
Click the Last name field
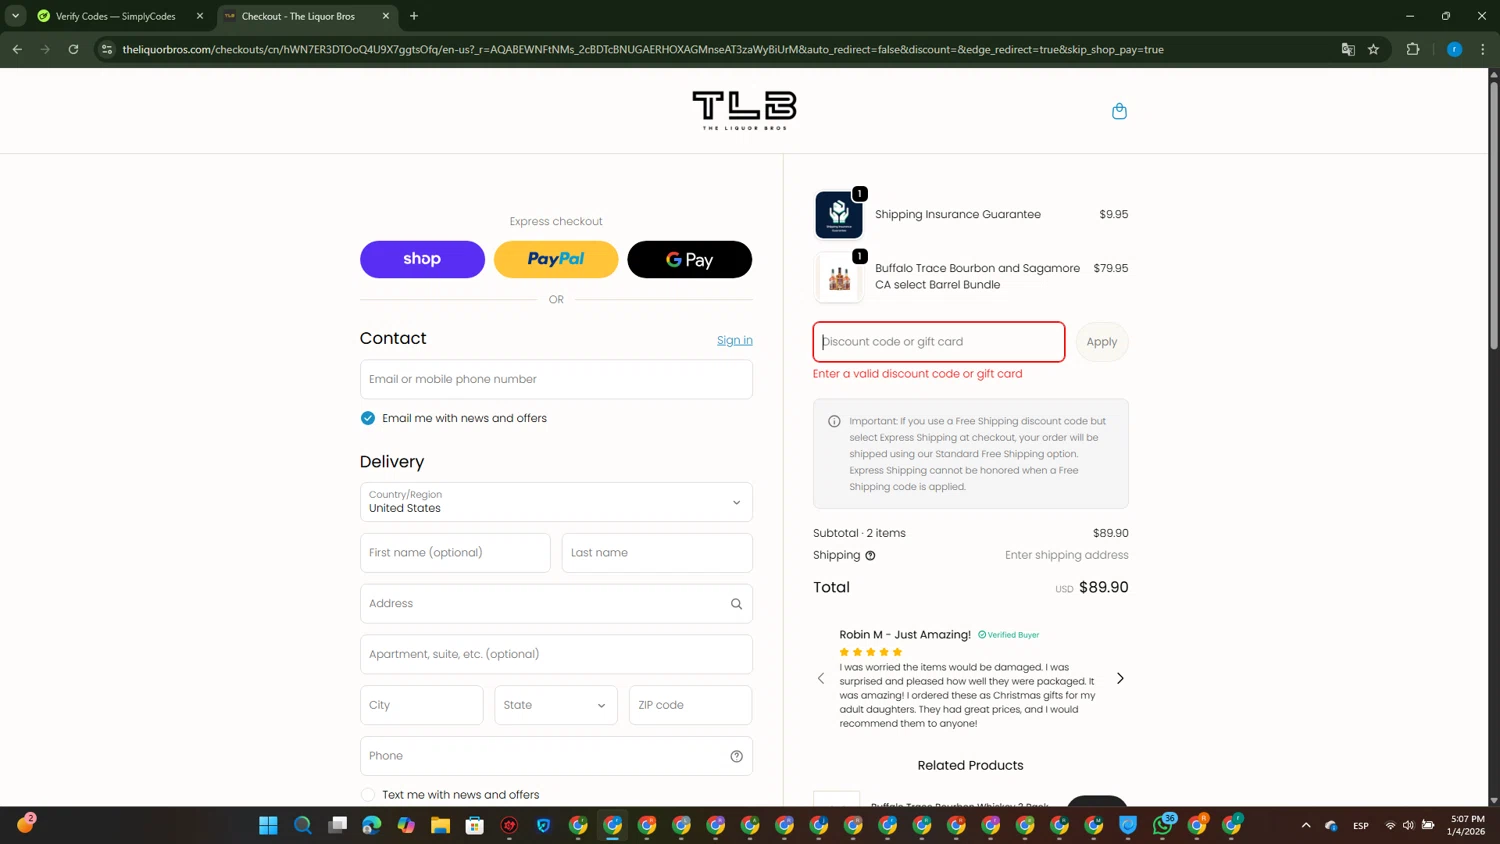click(x=657, y=553)
